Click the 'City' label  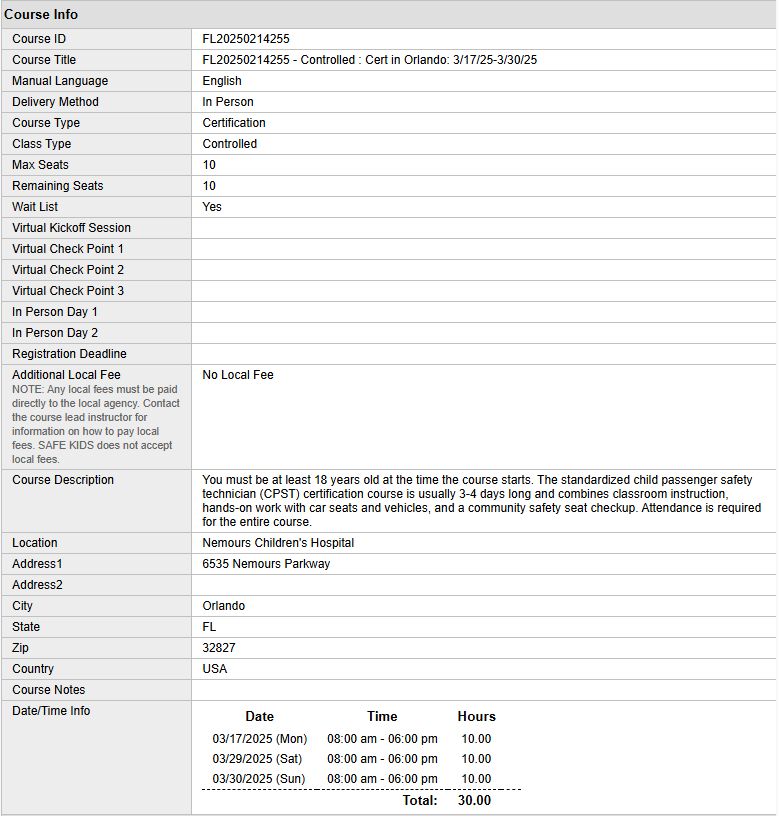[x=22, y=606]
